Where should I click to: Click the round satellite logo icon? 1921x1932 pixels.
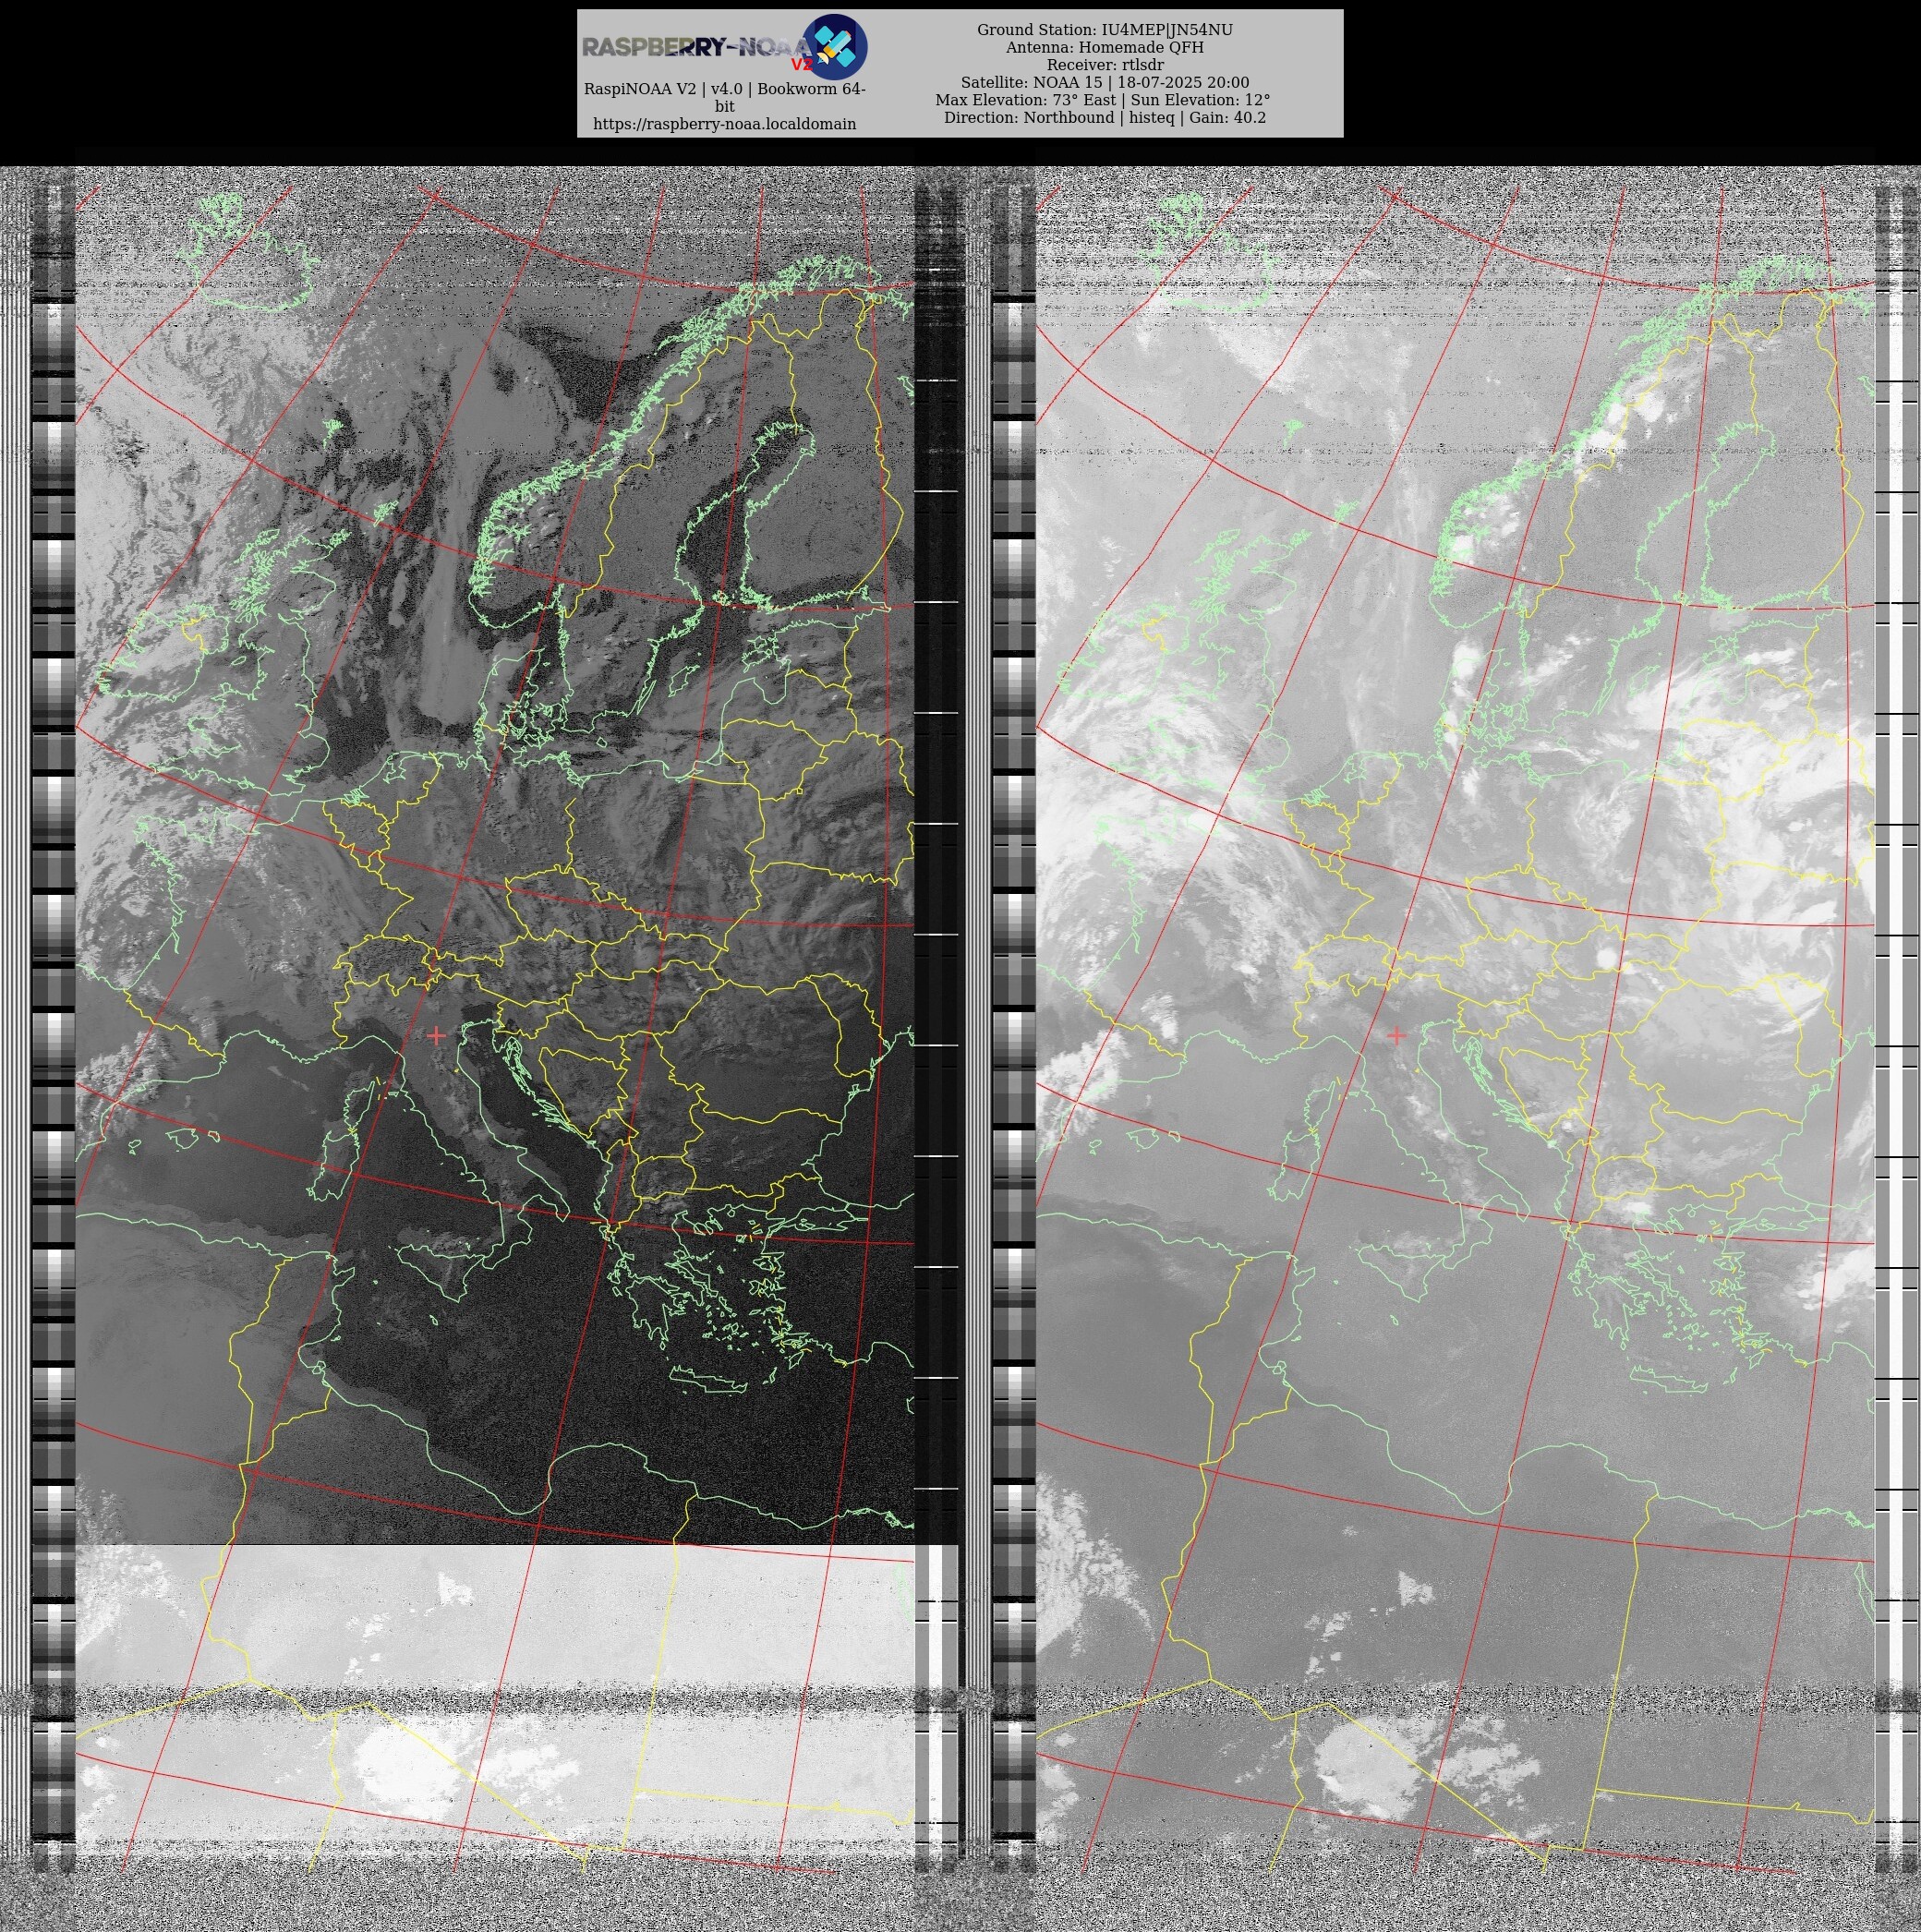835,46
